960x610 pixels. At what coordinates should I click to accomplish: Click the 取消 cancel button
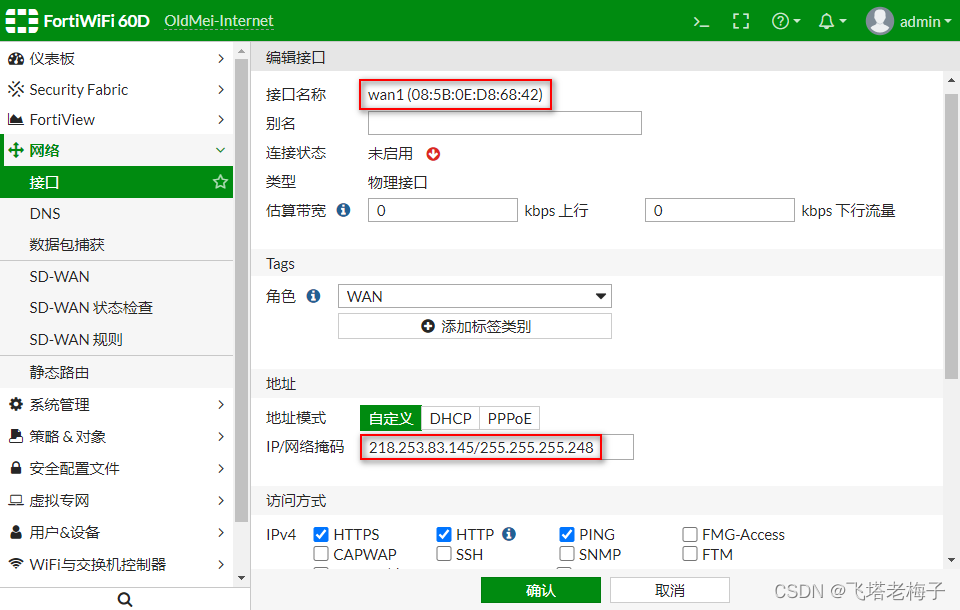coord(669,590)
